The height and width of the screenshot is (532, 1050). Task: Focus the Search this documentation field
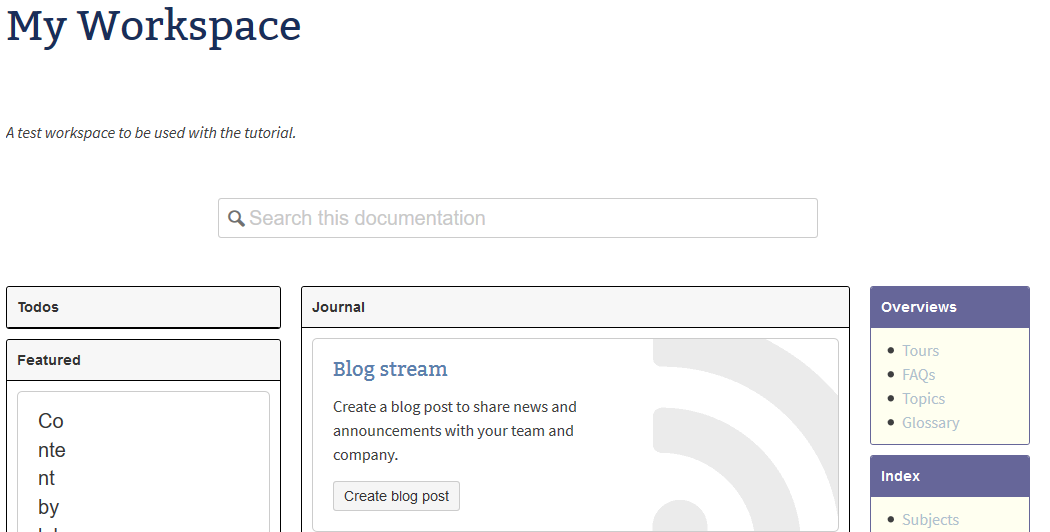[x=530, y=218]
